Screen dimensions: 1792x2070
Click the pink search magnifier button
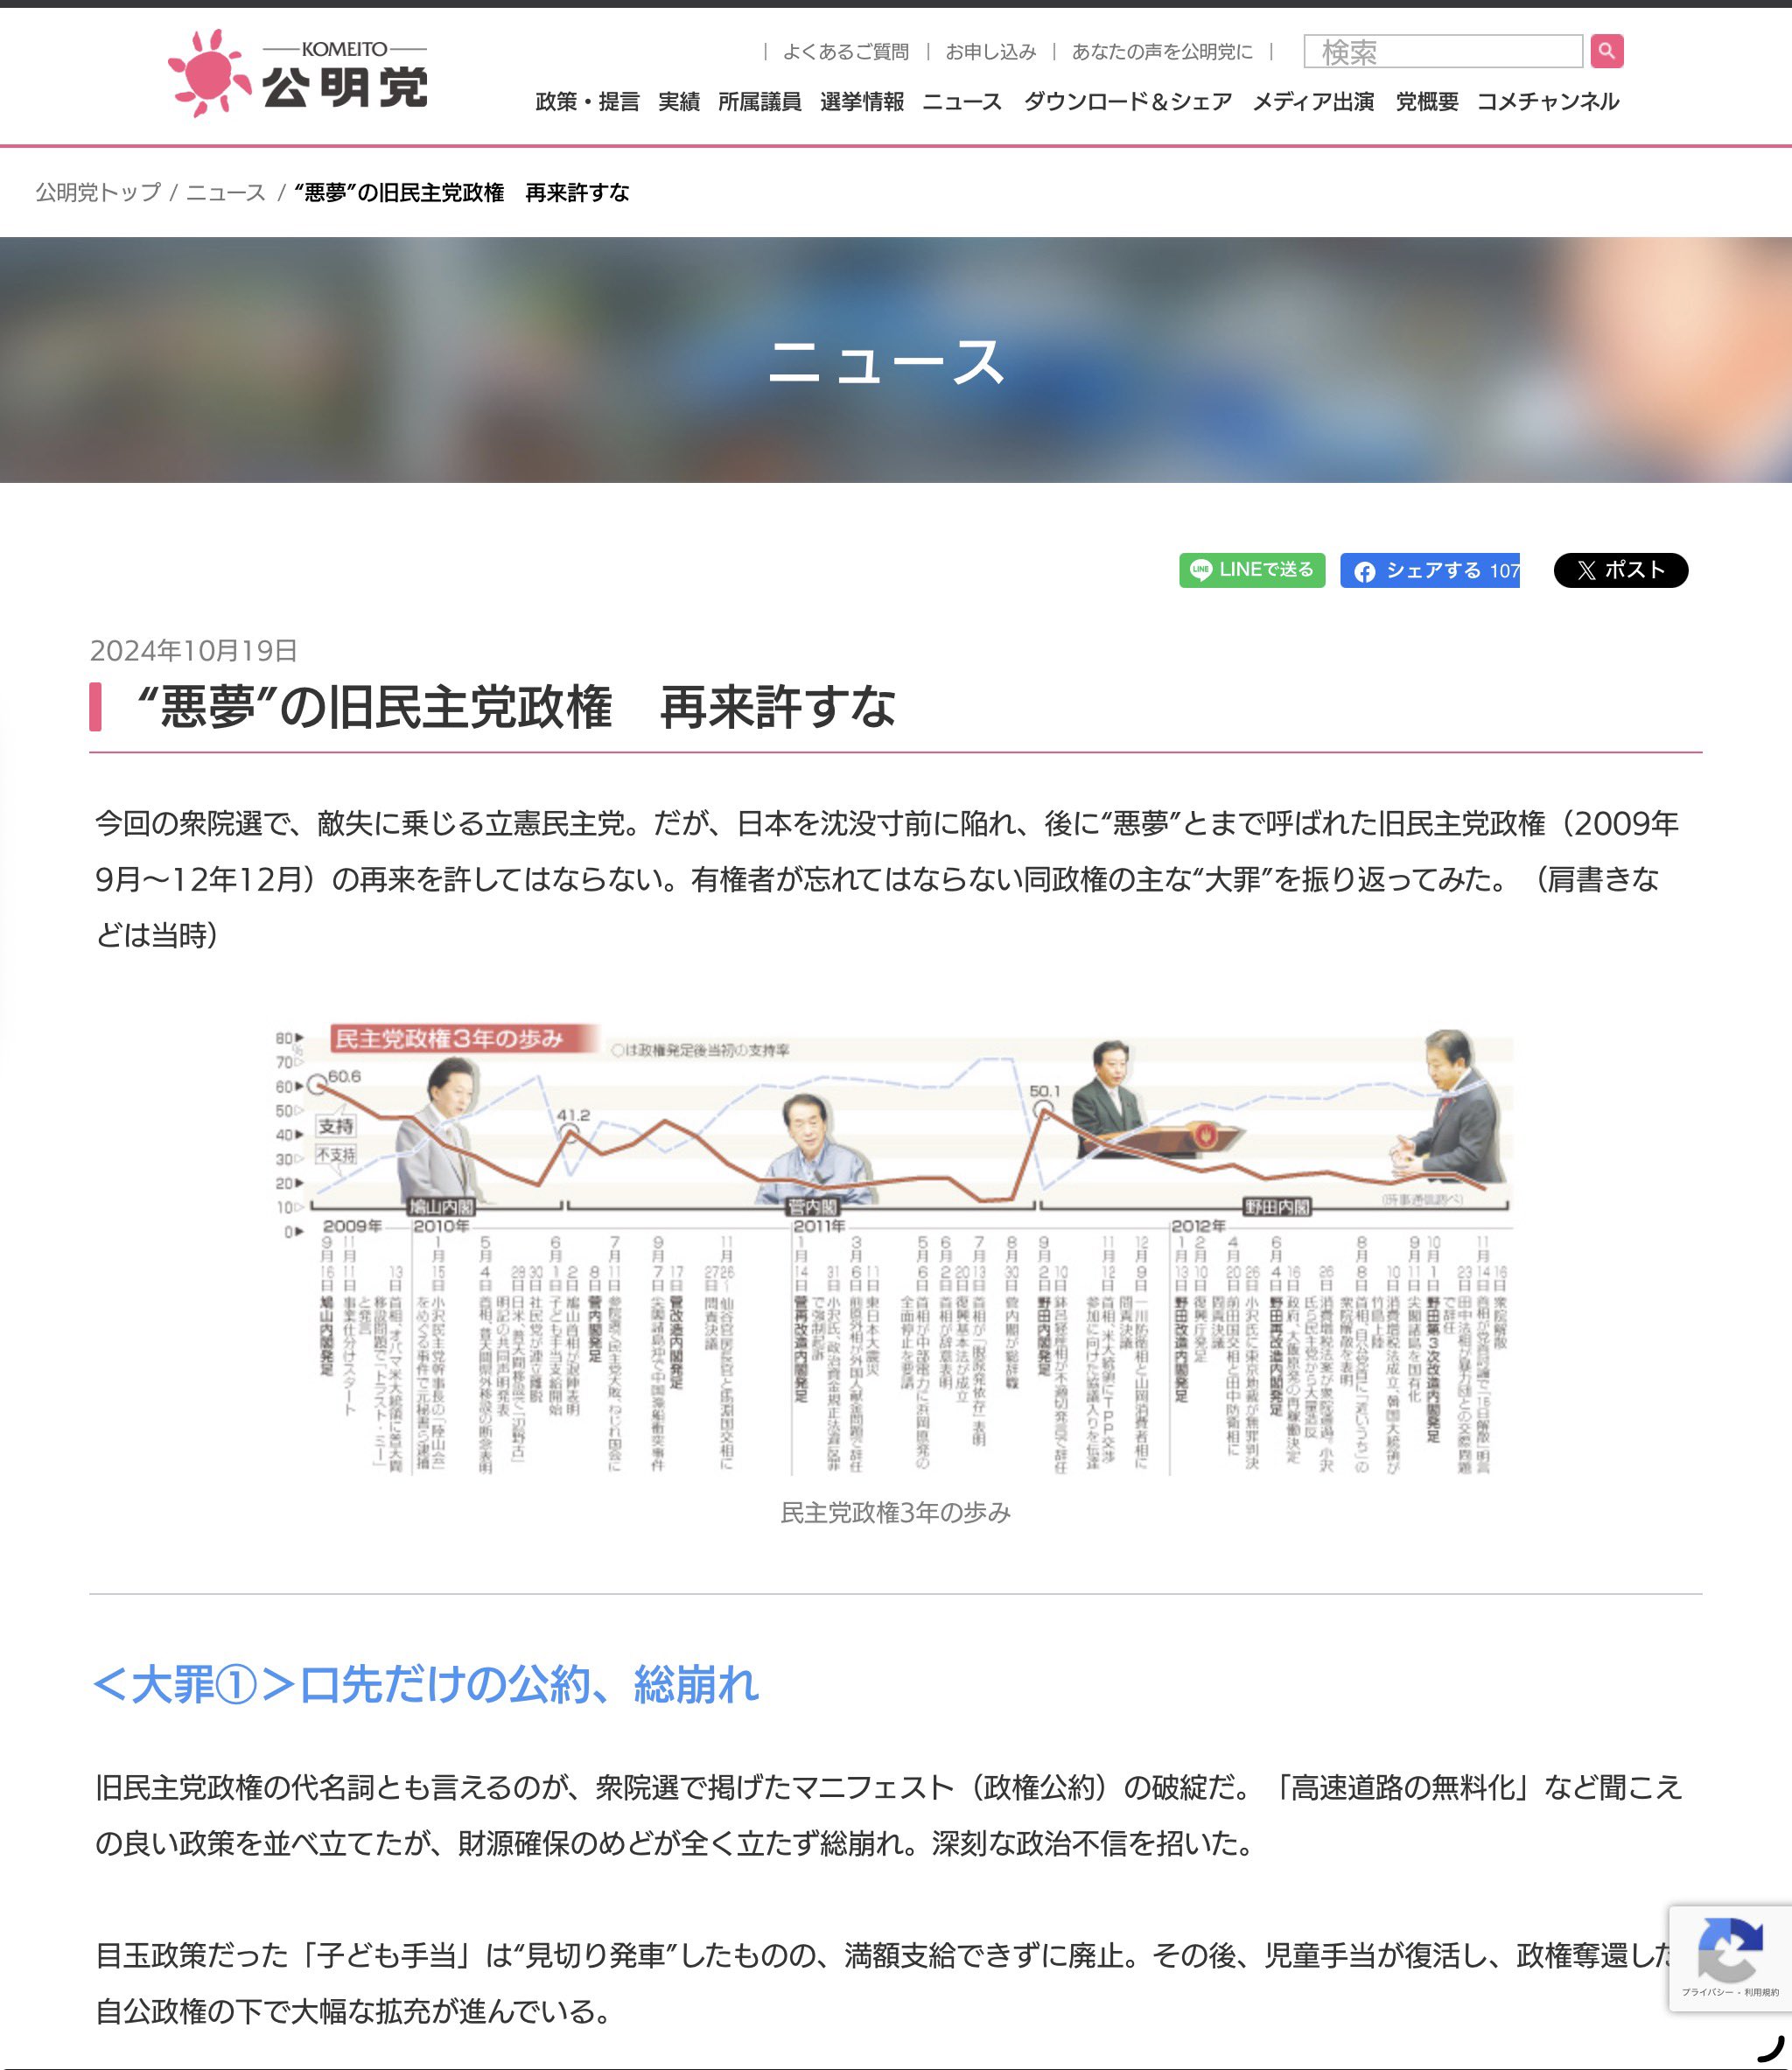click(1606, 51)
